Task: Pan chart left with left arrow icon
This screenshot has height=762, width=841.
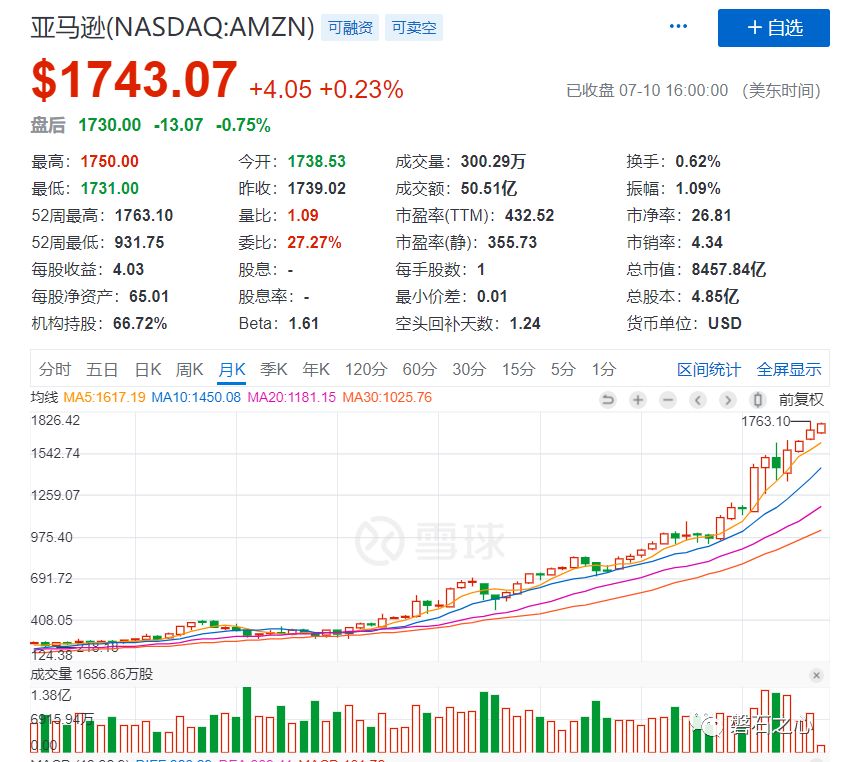Action: tap(698, 400)
